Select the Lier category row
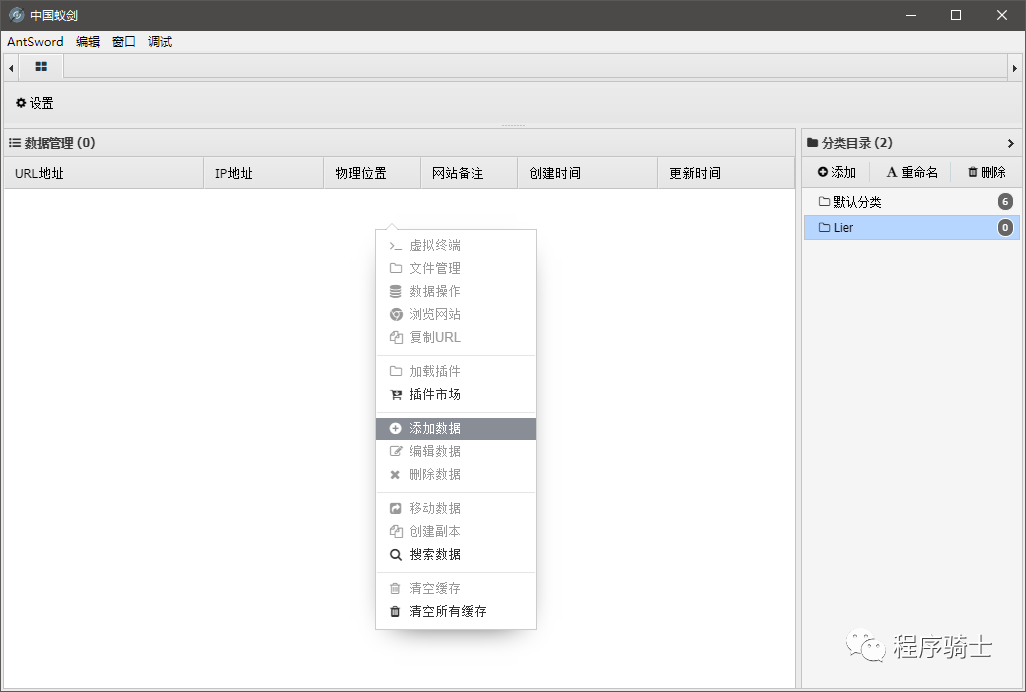The width and height of the screenshot is (1026, 692). (x=911, y=228)
